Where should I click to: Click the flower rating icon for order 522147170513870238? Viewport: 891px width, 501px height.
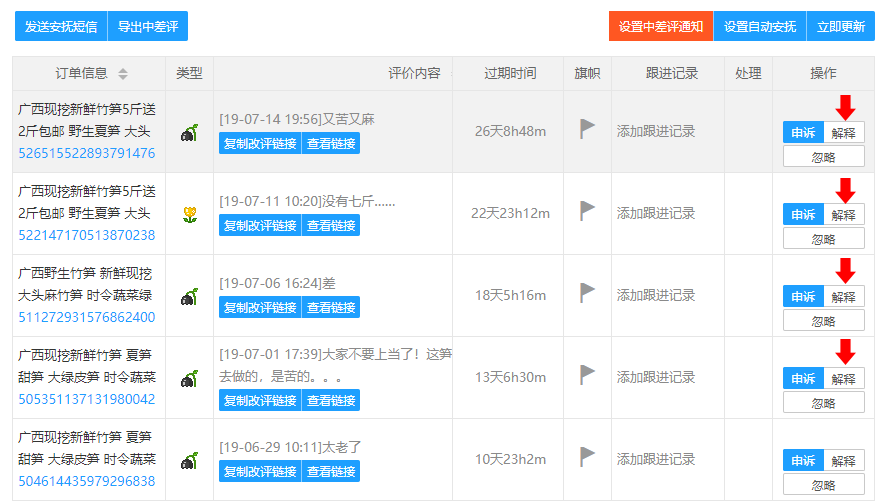pyautogui.click(x=190, y=215)
